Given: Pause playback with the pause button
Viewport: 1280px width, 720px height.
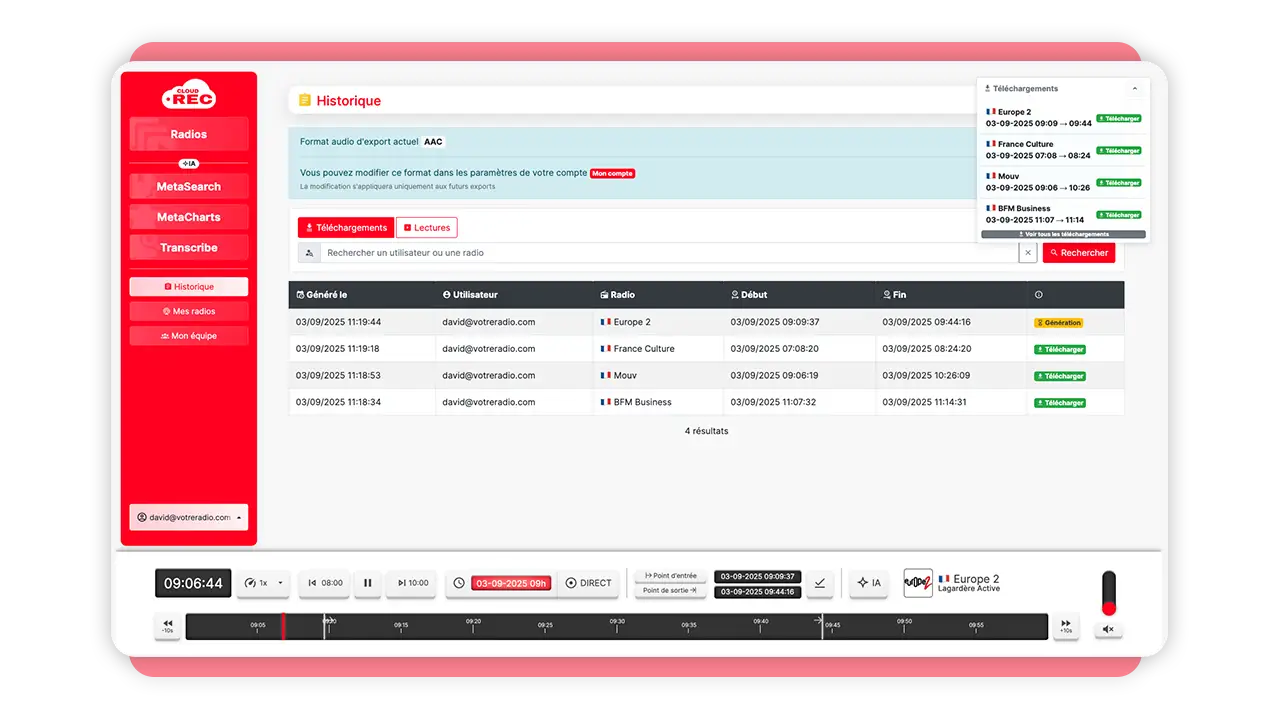Looking at the screenshot, I should click(367, 583).
